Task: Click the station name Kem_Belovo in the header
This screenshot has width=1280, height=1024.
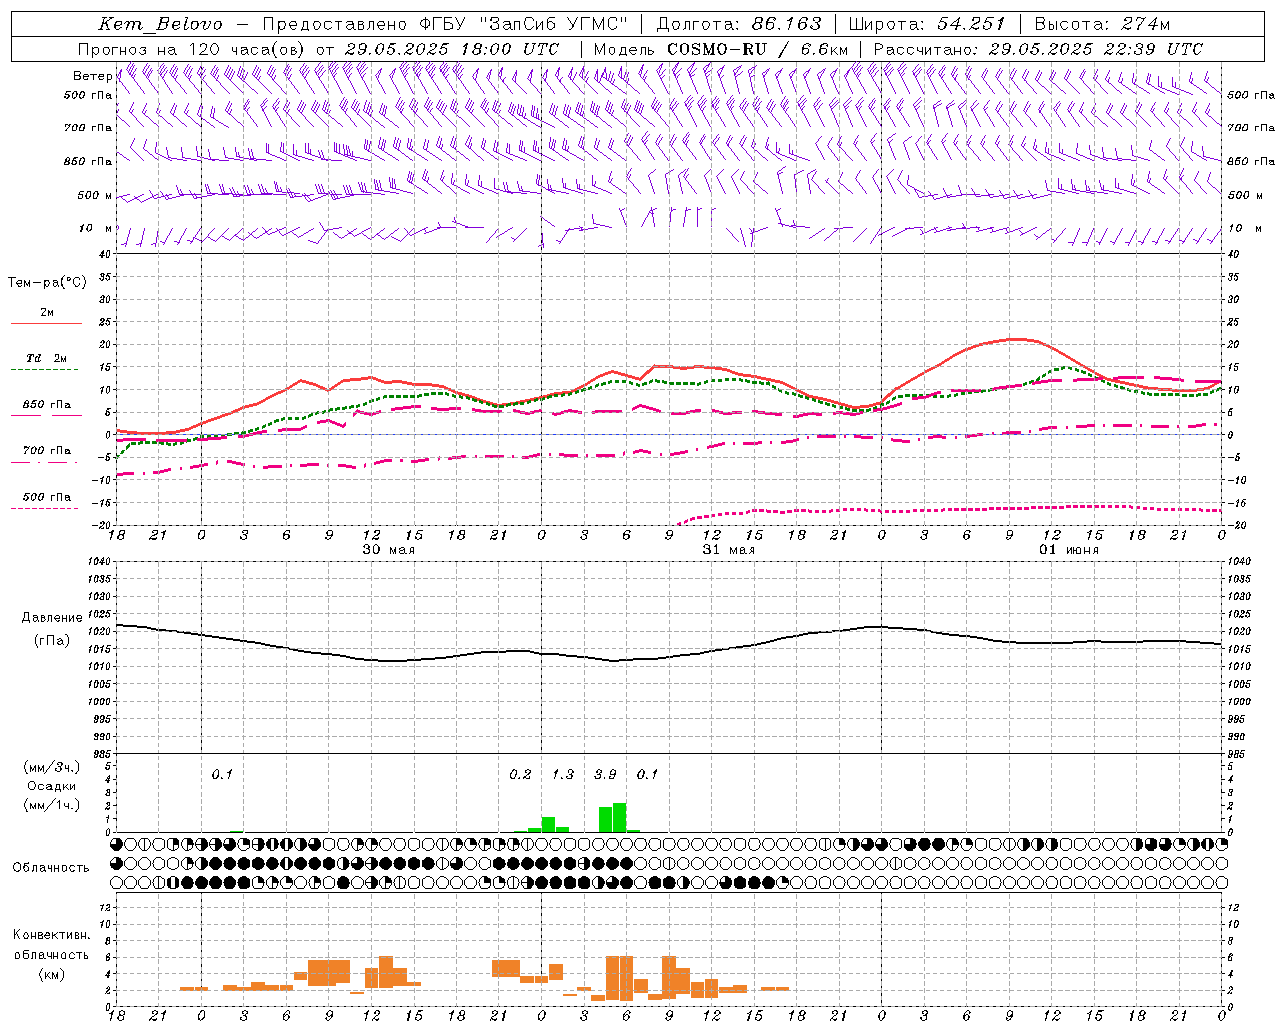Action: pos(160,24)
